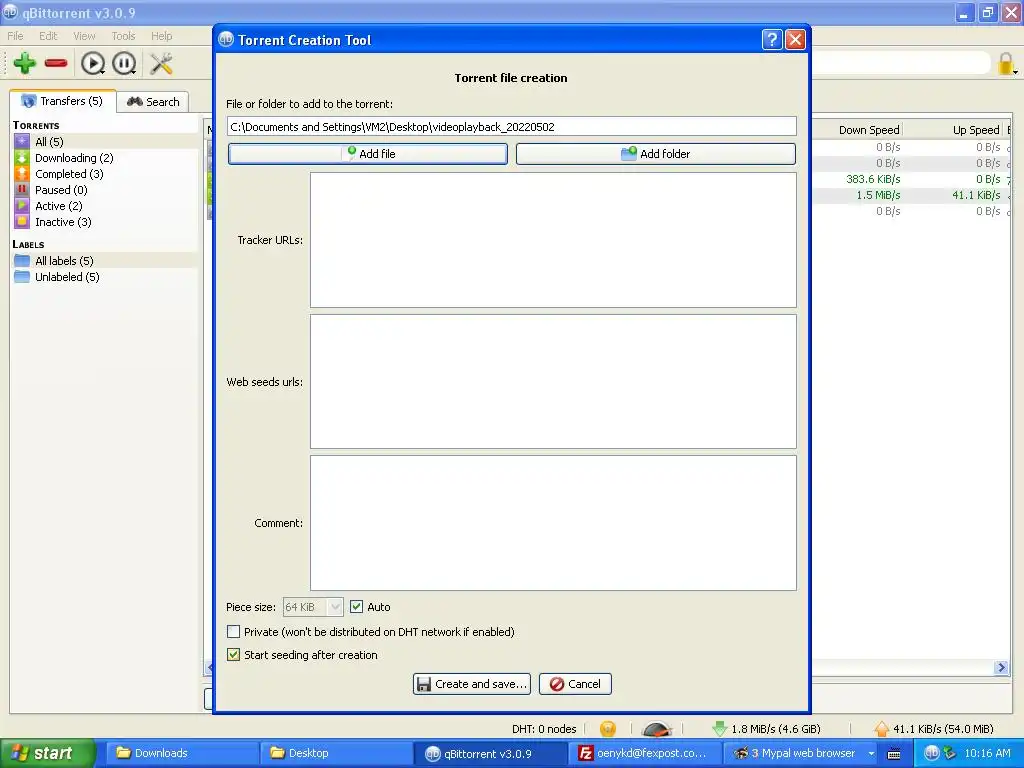Click the yellow connection status icon
Viewport: 1024px width, 768px height.
[607, 729]
